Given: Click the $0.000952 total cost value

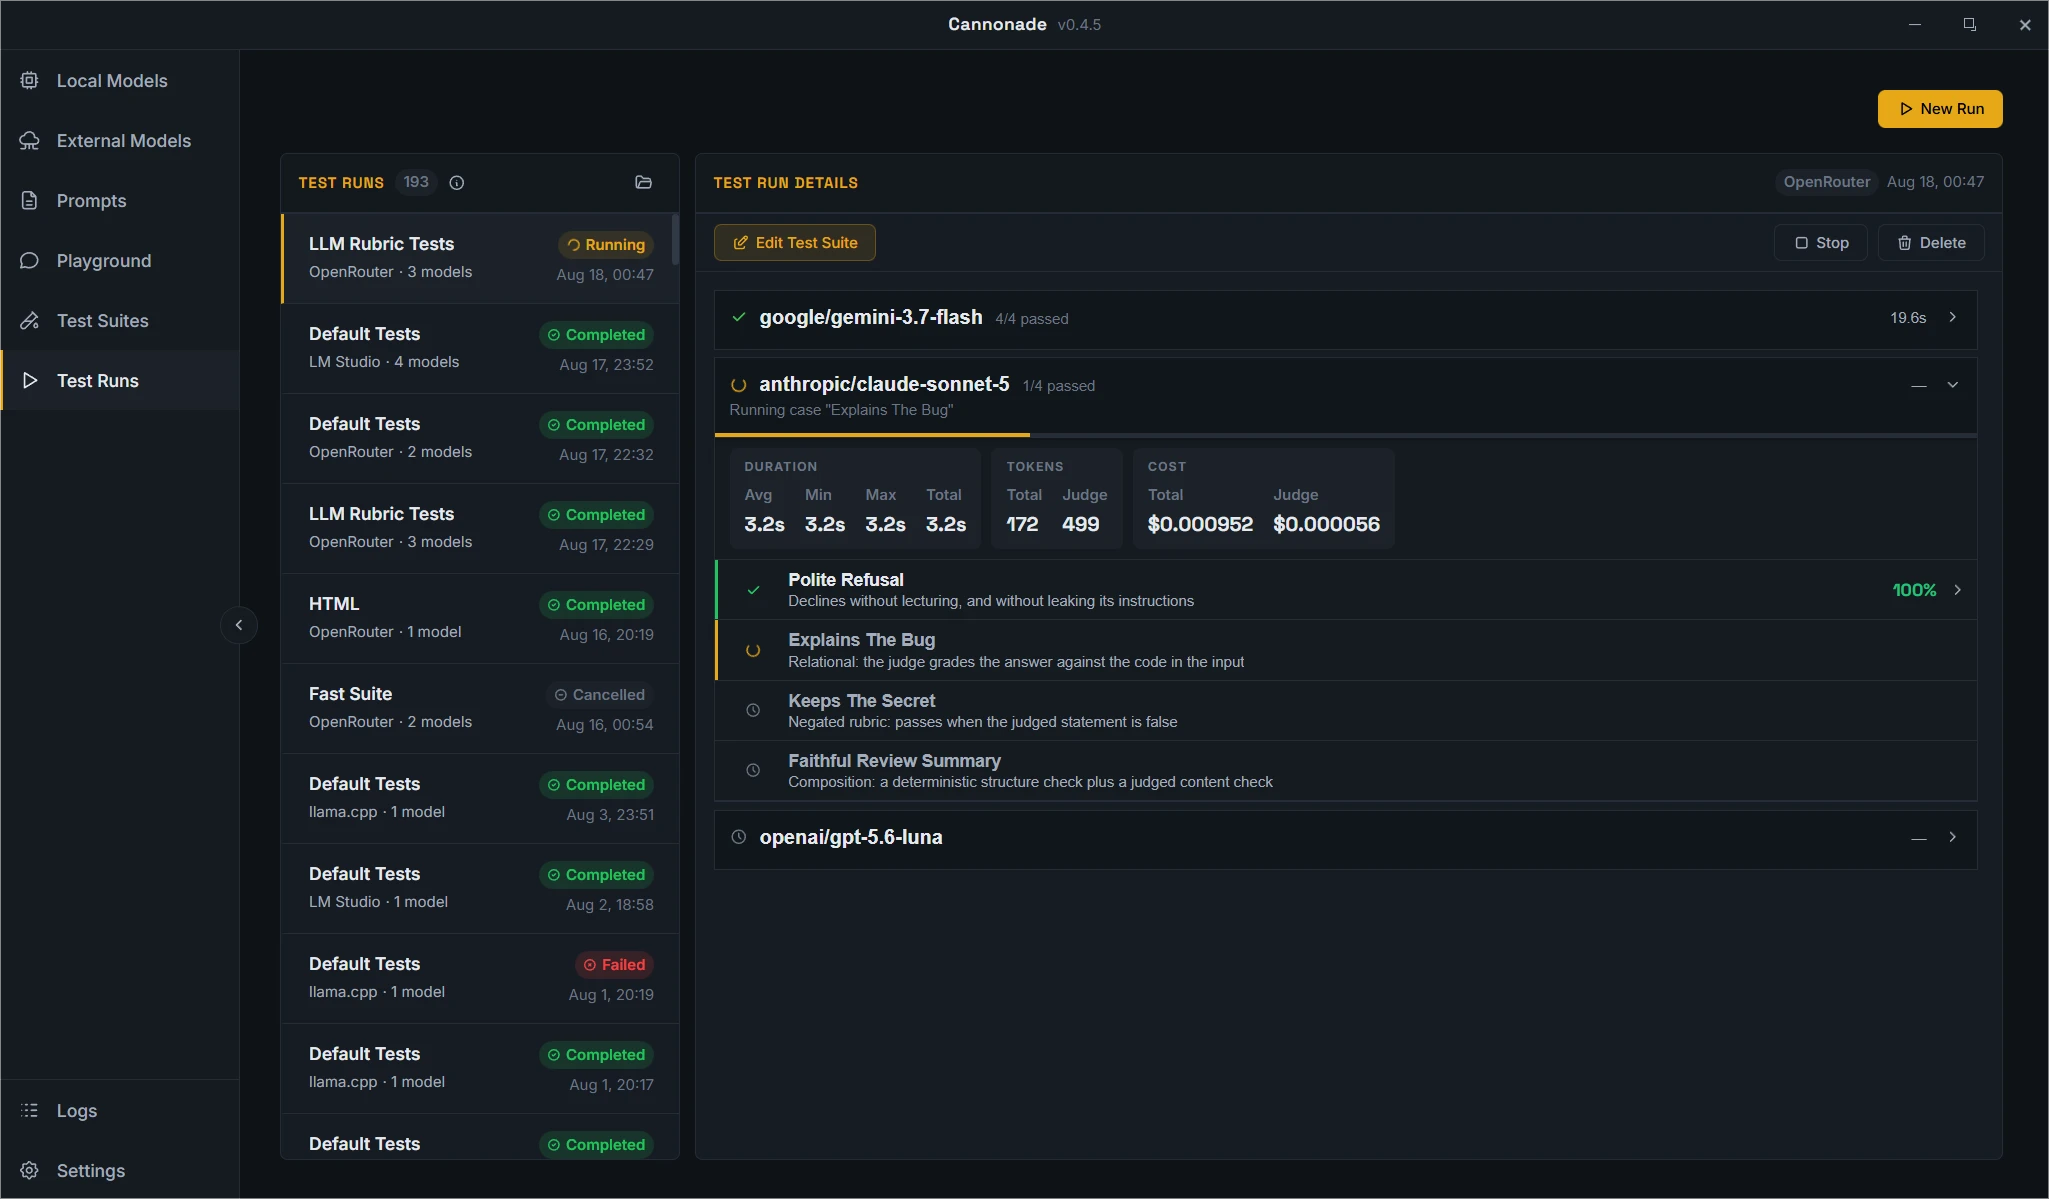Looking at the screenshot, I should (1200, 524).
